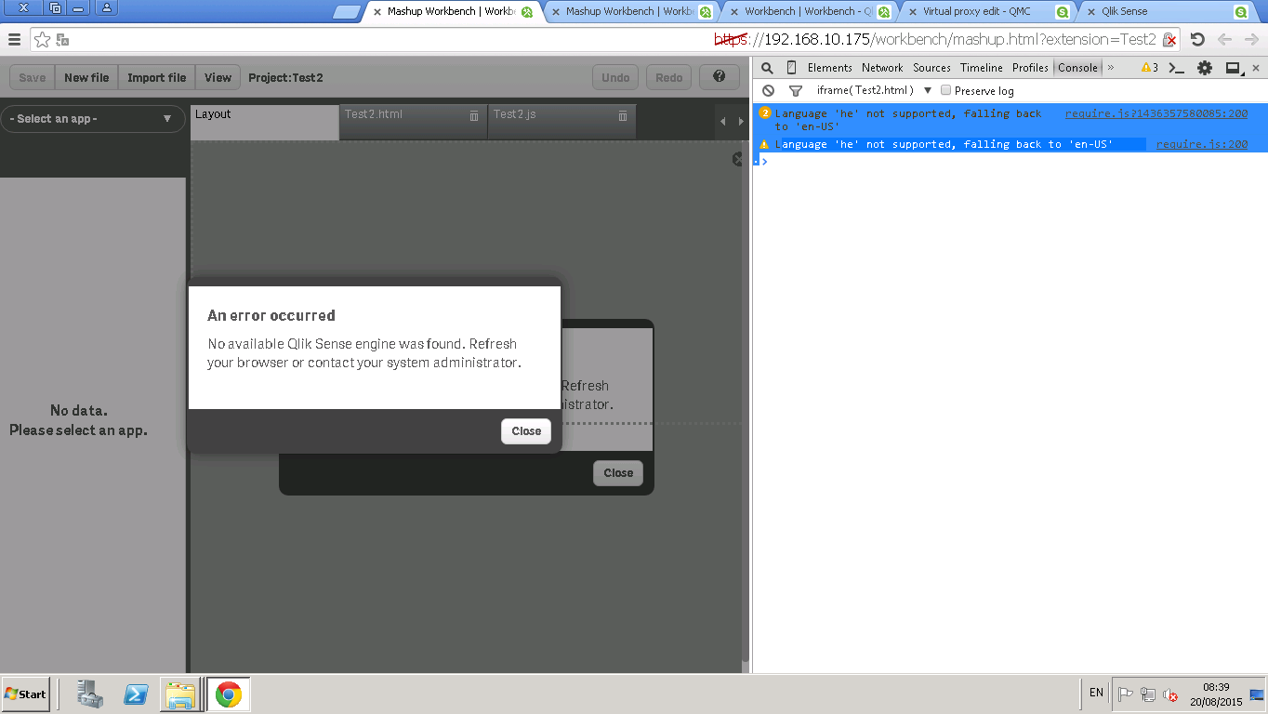Click the Redo button
Viewport: 1268px width, 714px height.
click(669, 77)
